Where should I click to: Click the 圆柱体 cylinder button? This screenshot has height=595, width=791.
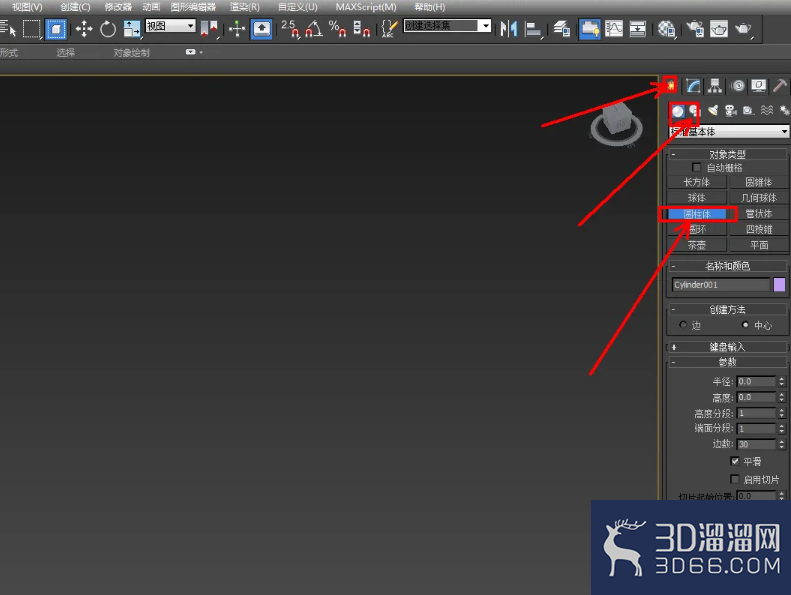697,214
